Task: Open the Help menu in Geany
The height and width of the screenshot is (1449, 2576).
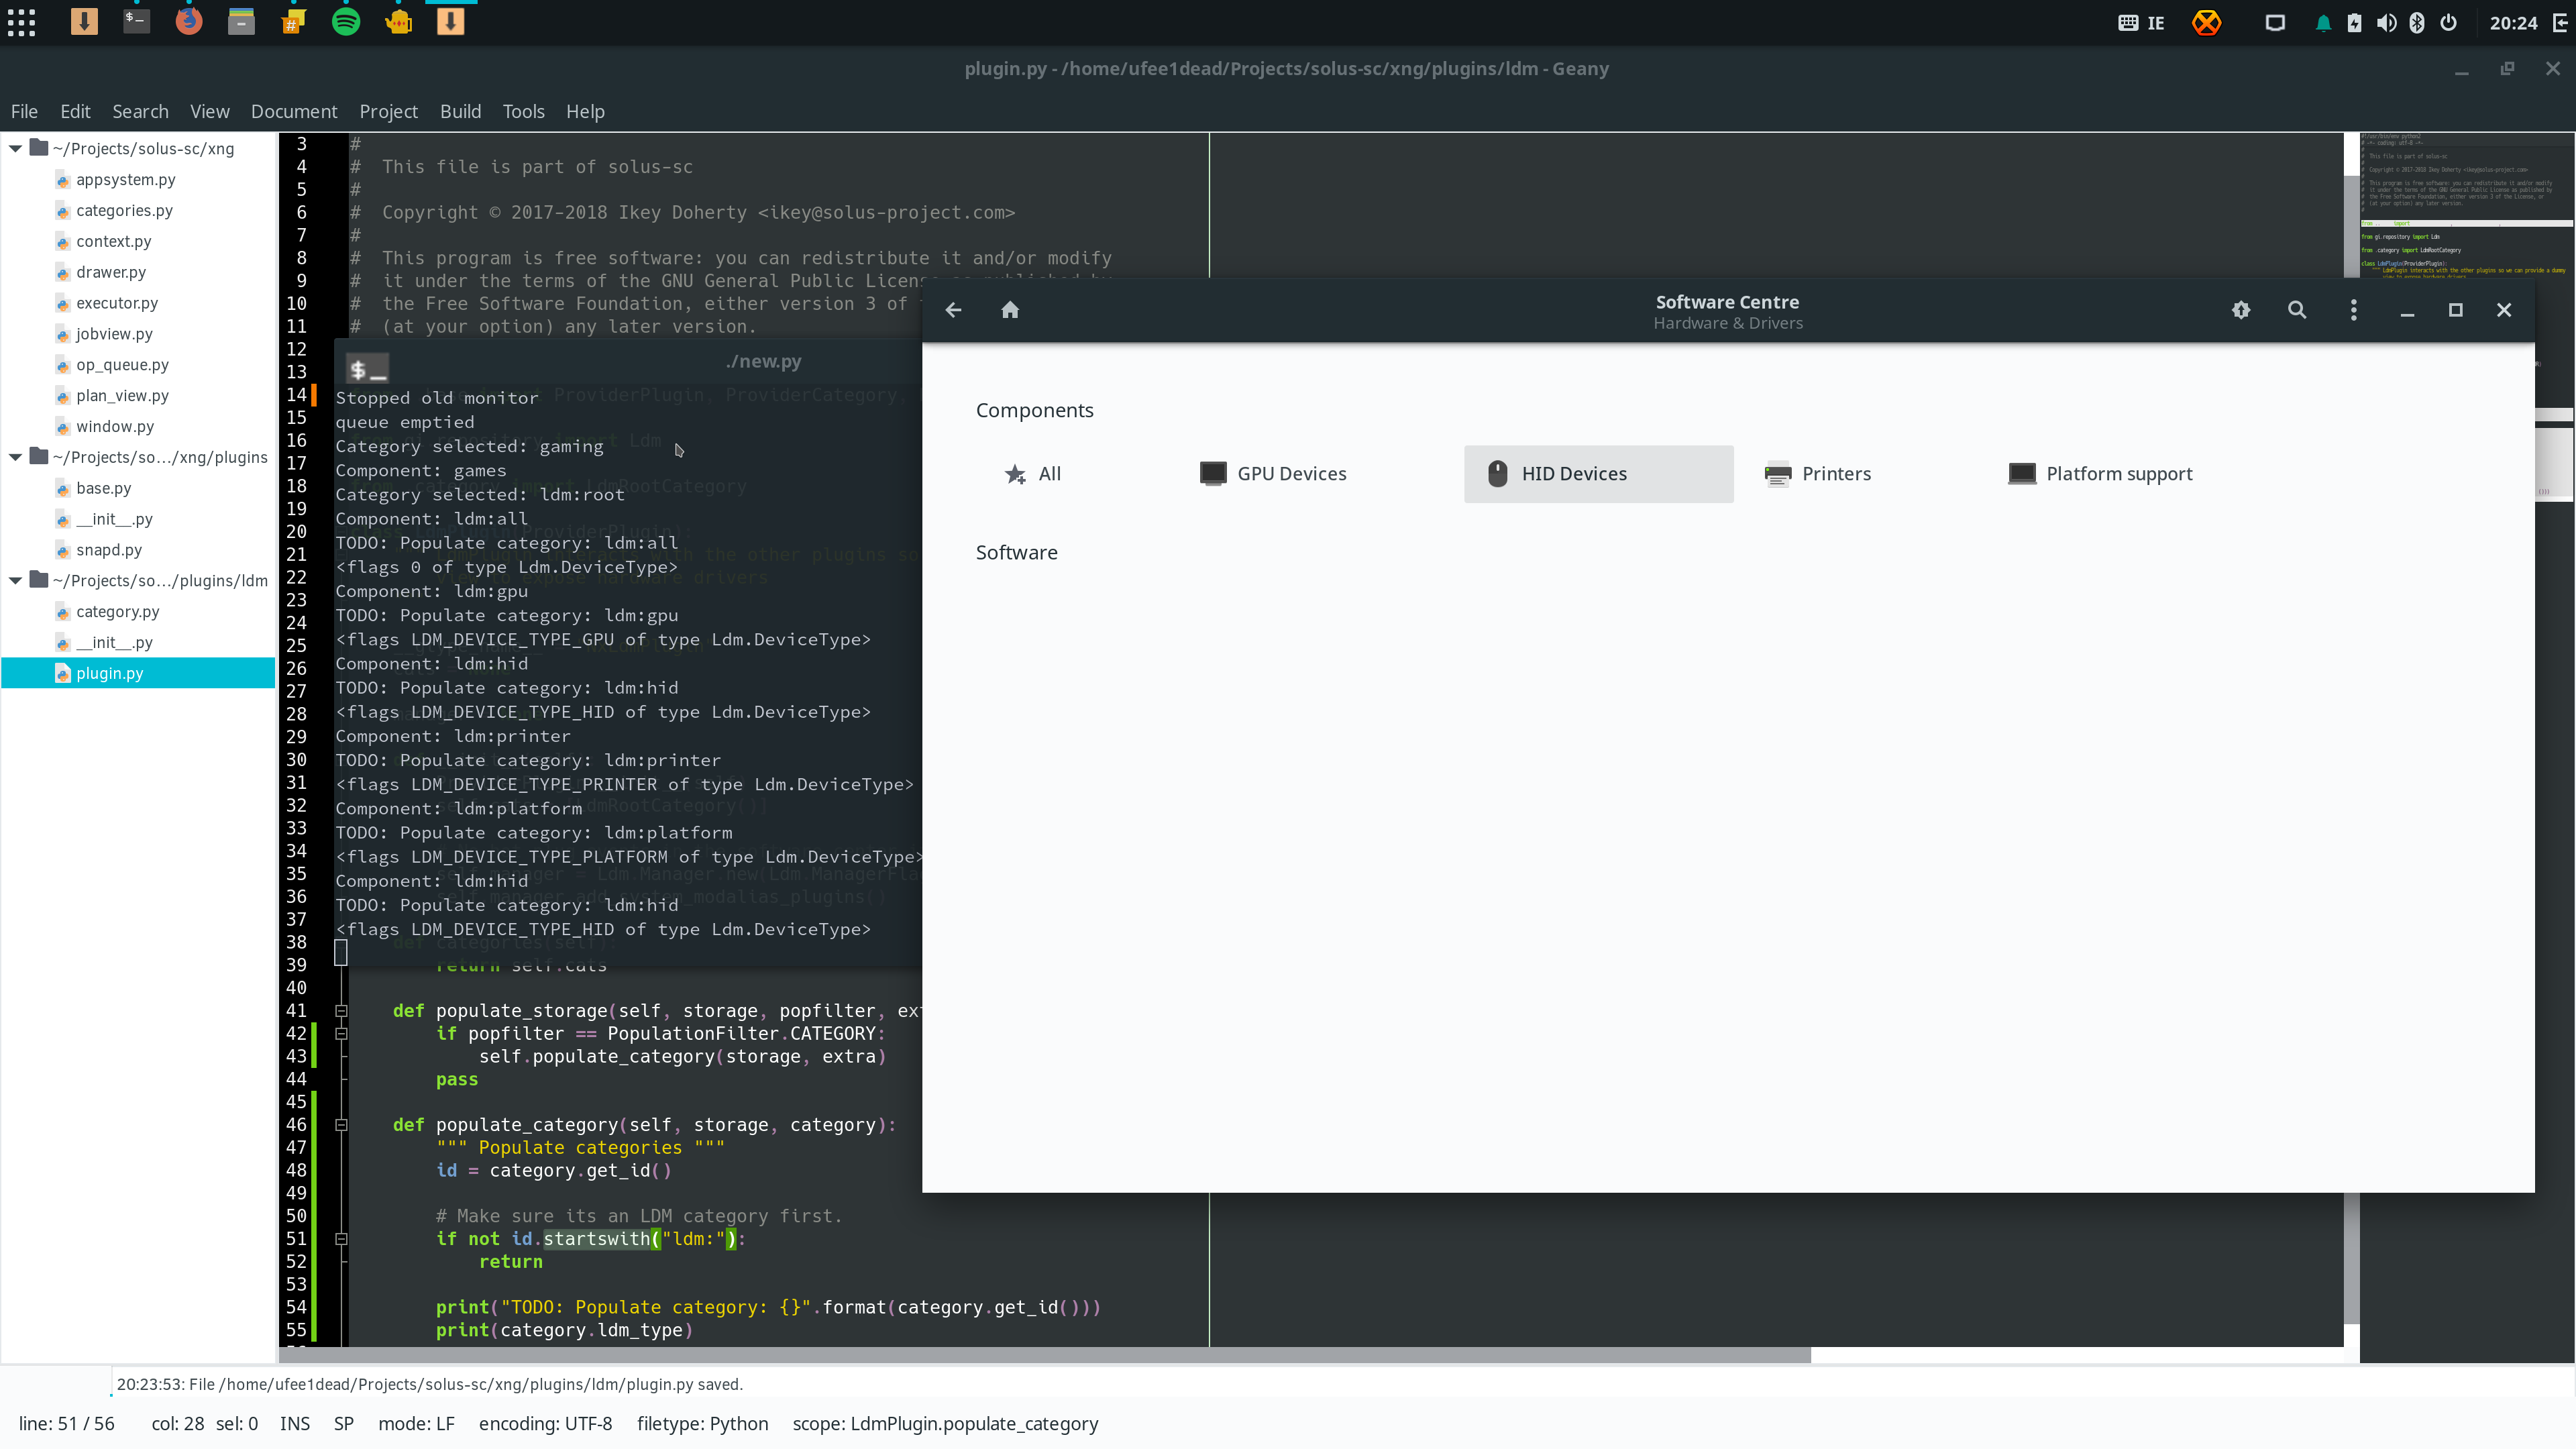Action: click(585, 111)
